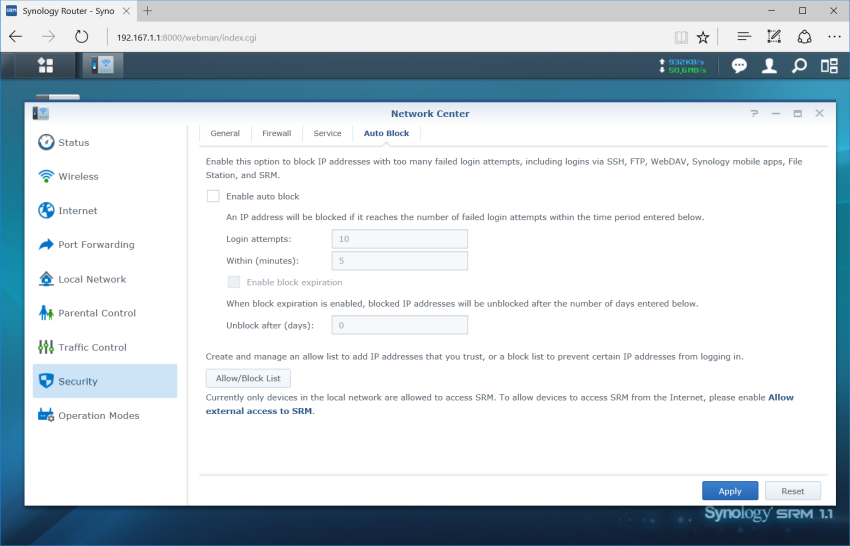Screen dimensions: 850x546
Task: Toggle Enable block expiration checkbox
Action: [234, 282]
